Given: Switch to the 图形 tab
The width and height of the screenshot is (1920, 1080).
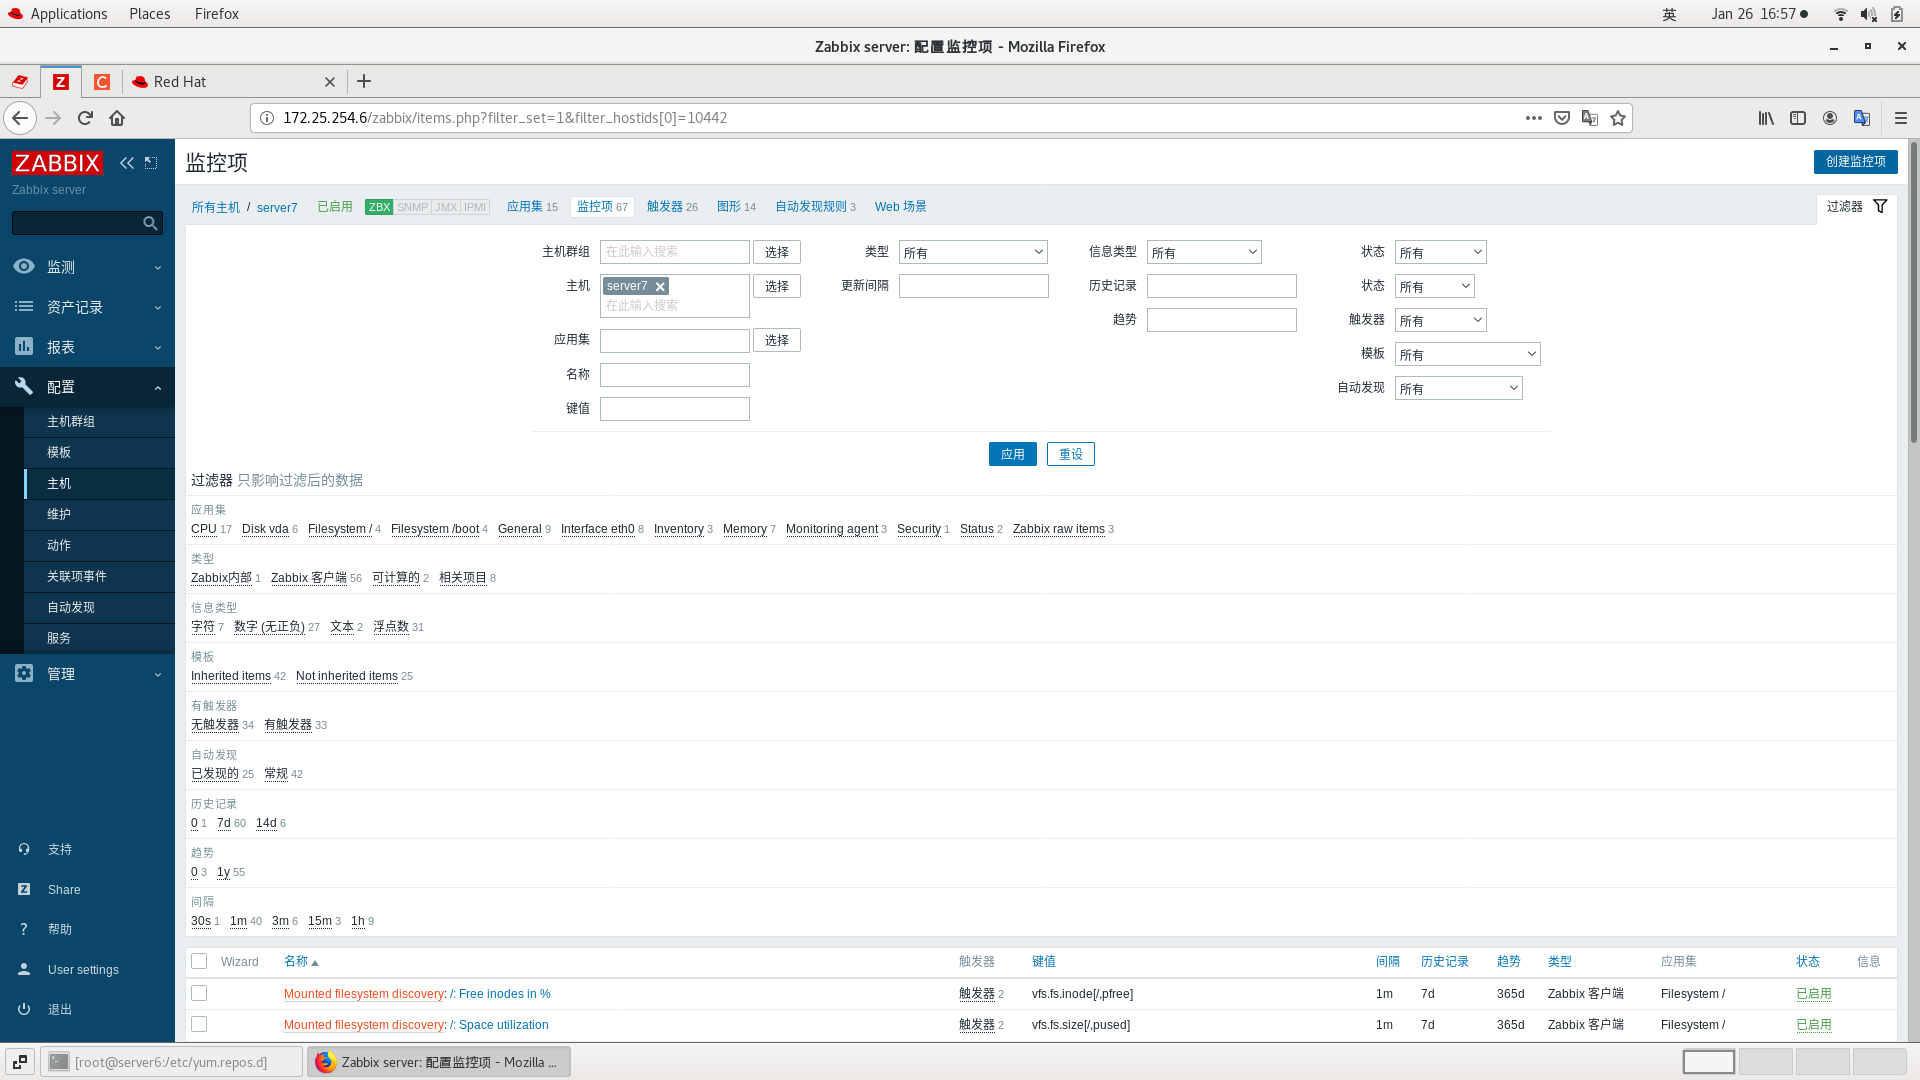Looking at the screenshot, I should tap(729, 206).
